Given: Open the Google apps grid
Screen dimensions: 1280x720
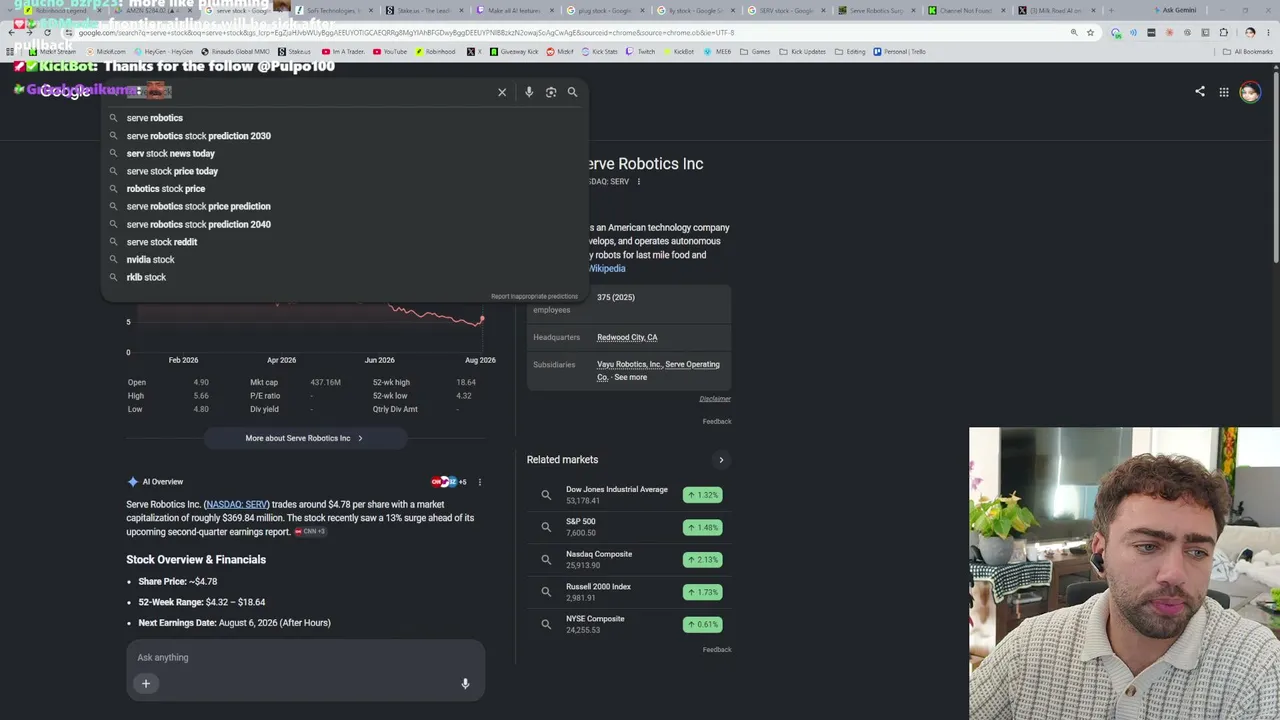Looking at the screenshot, I should [1224, 92].
